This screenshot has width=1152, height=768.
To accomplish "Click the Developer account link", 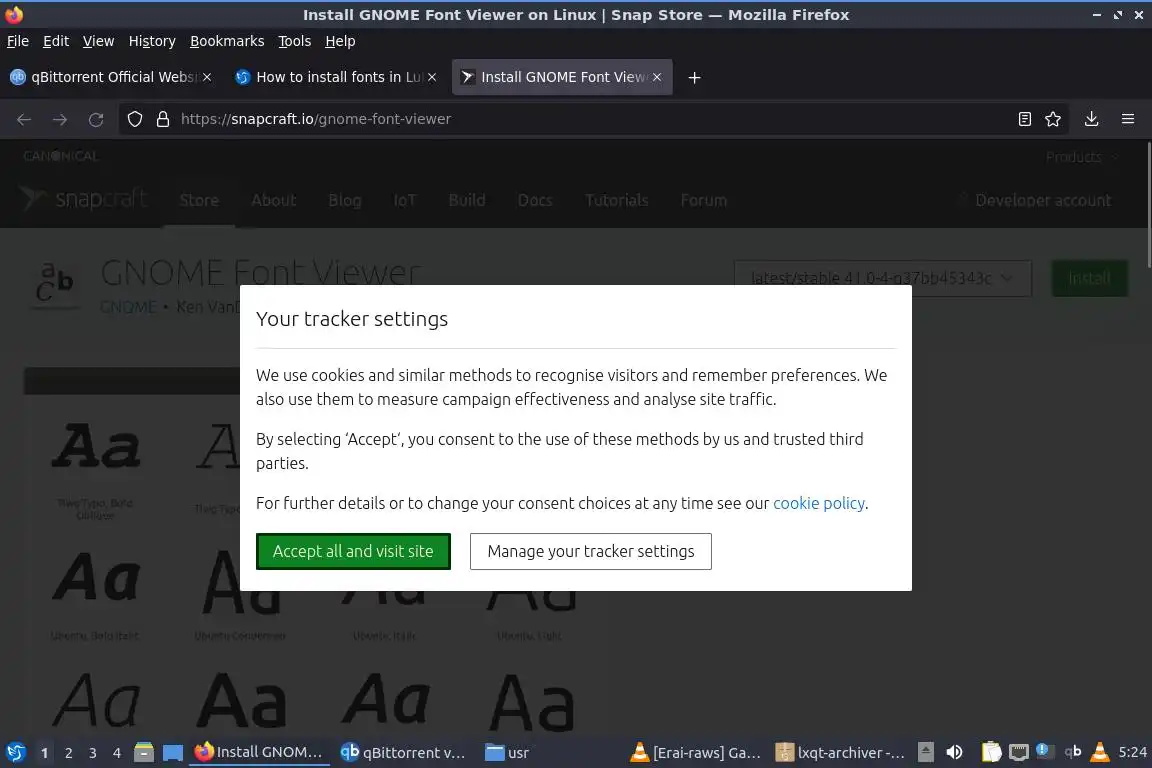I will click(x=1043, y=201).
